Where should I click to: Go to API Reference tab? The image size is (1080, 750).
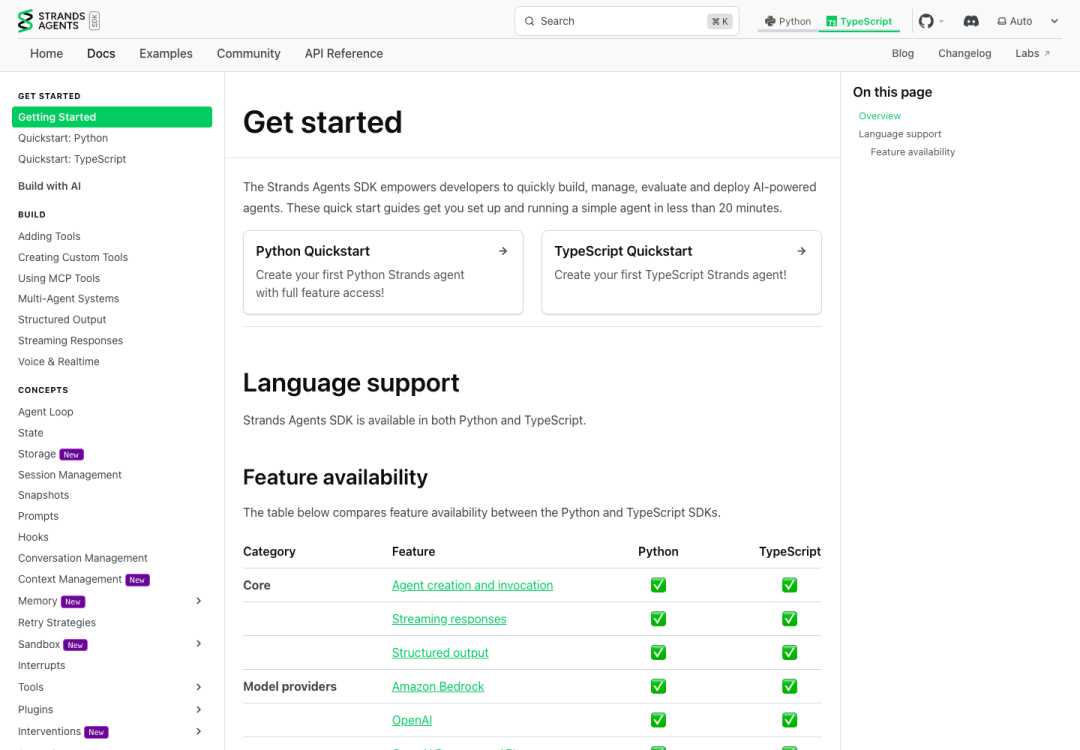point(344,54)
